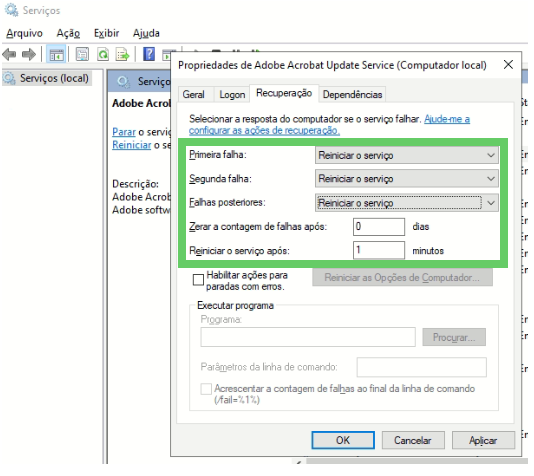
Task: Click the Back arrow toolbar icon
Action: point(9,54)
